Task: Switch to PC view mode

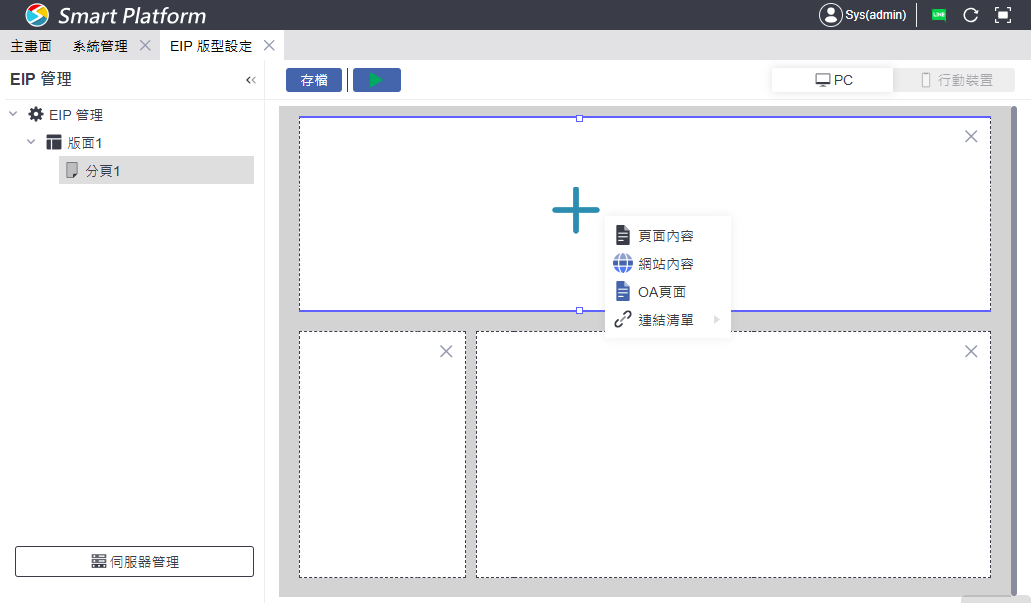Action: point(833,80)
